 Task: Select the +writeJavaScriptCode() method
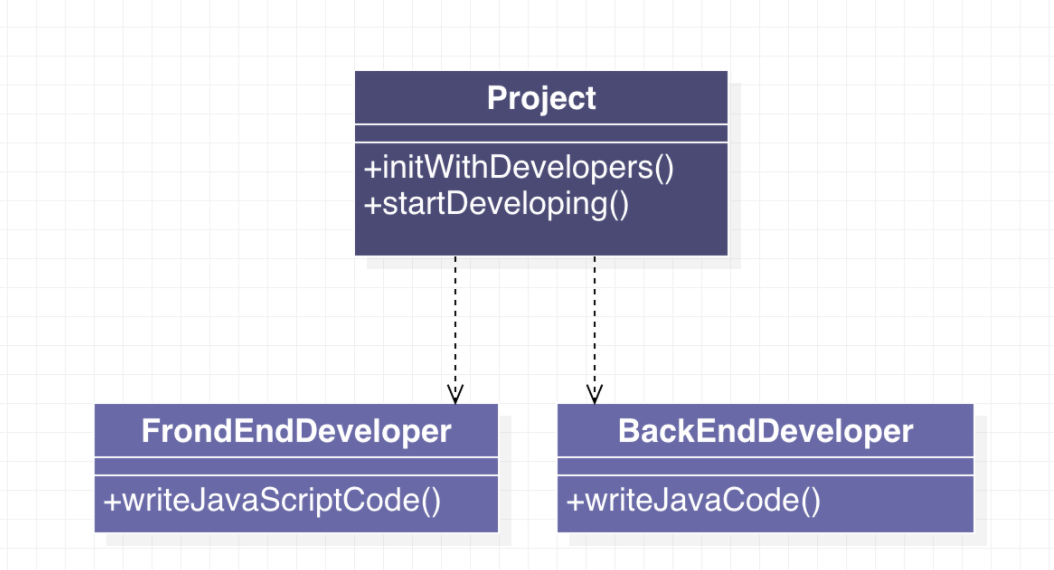point(272,499)
